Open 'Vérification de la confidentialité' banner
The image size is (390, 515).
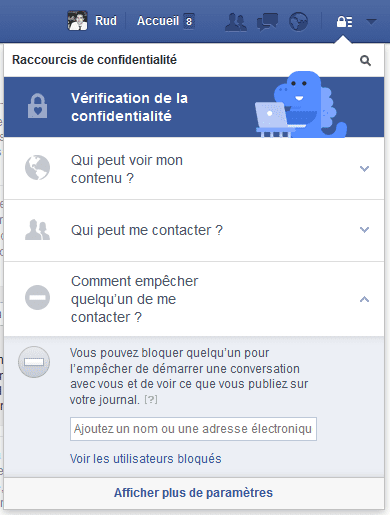(x=194, y=107)
